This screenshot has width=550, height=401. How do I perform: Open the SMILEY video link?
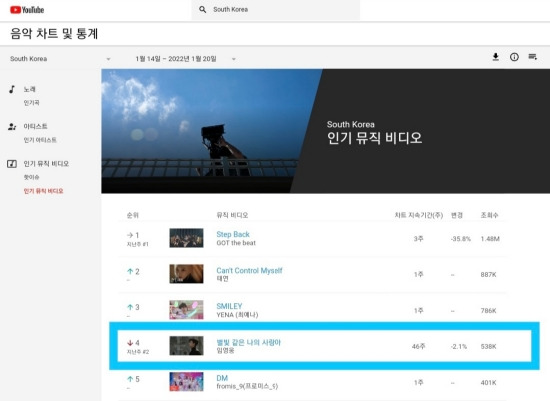click(229, 306)
